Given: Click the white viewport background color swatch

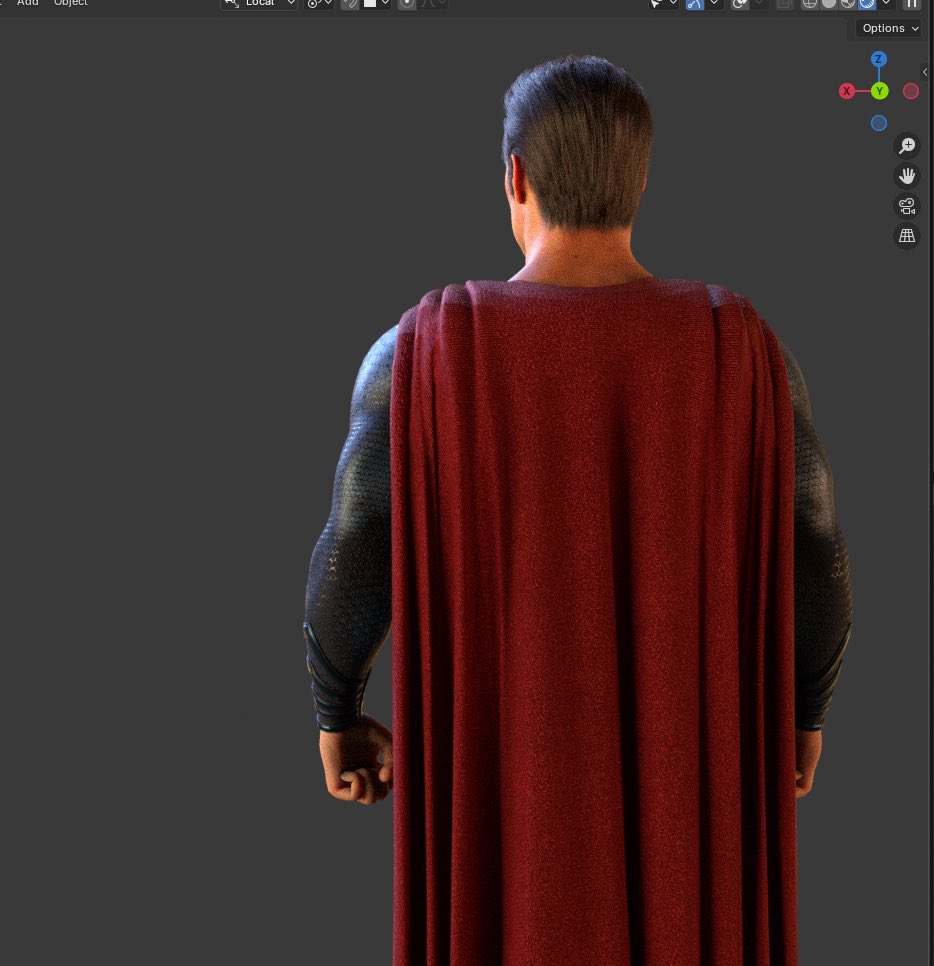Looking at the screenshot, I should pos(370,4).
